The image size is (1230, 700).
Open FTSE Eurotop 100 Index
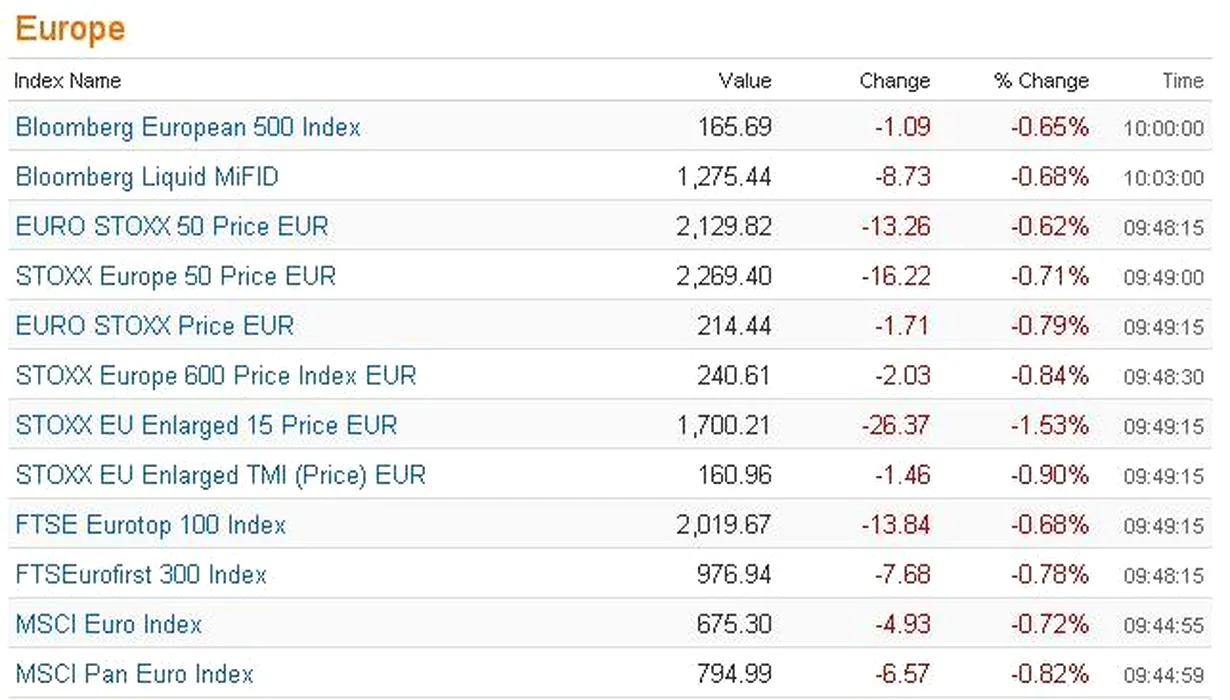tap(151, 525)
